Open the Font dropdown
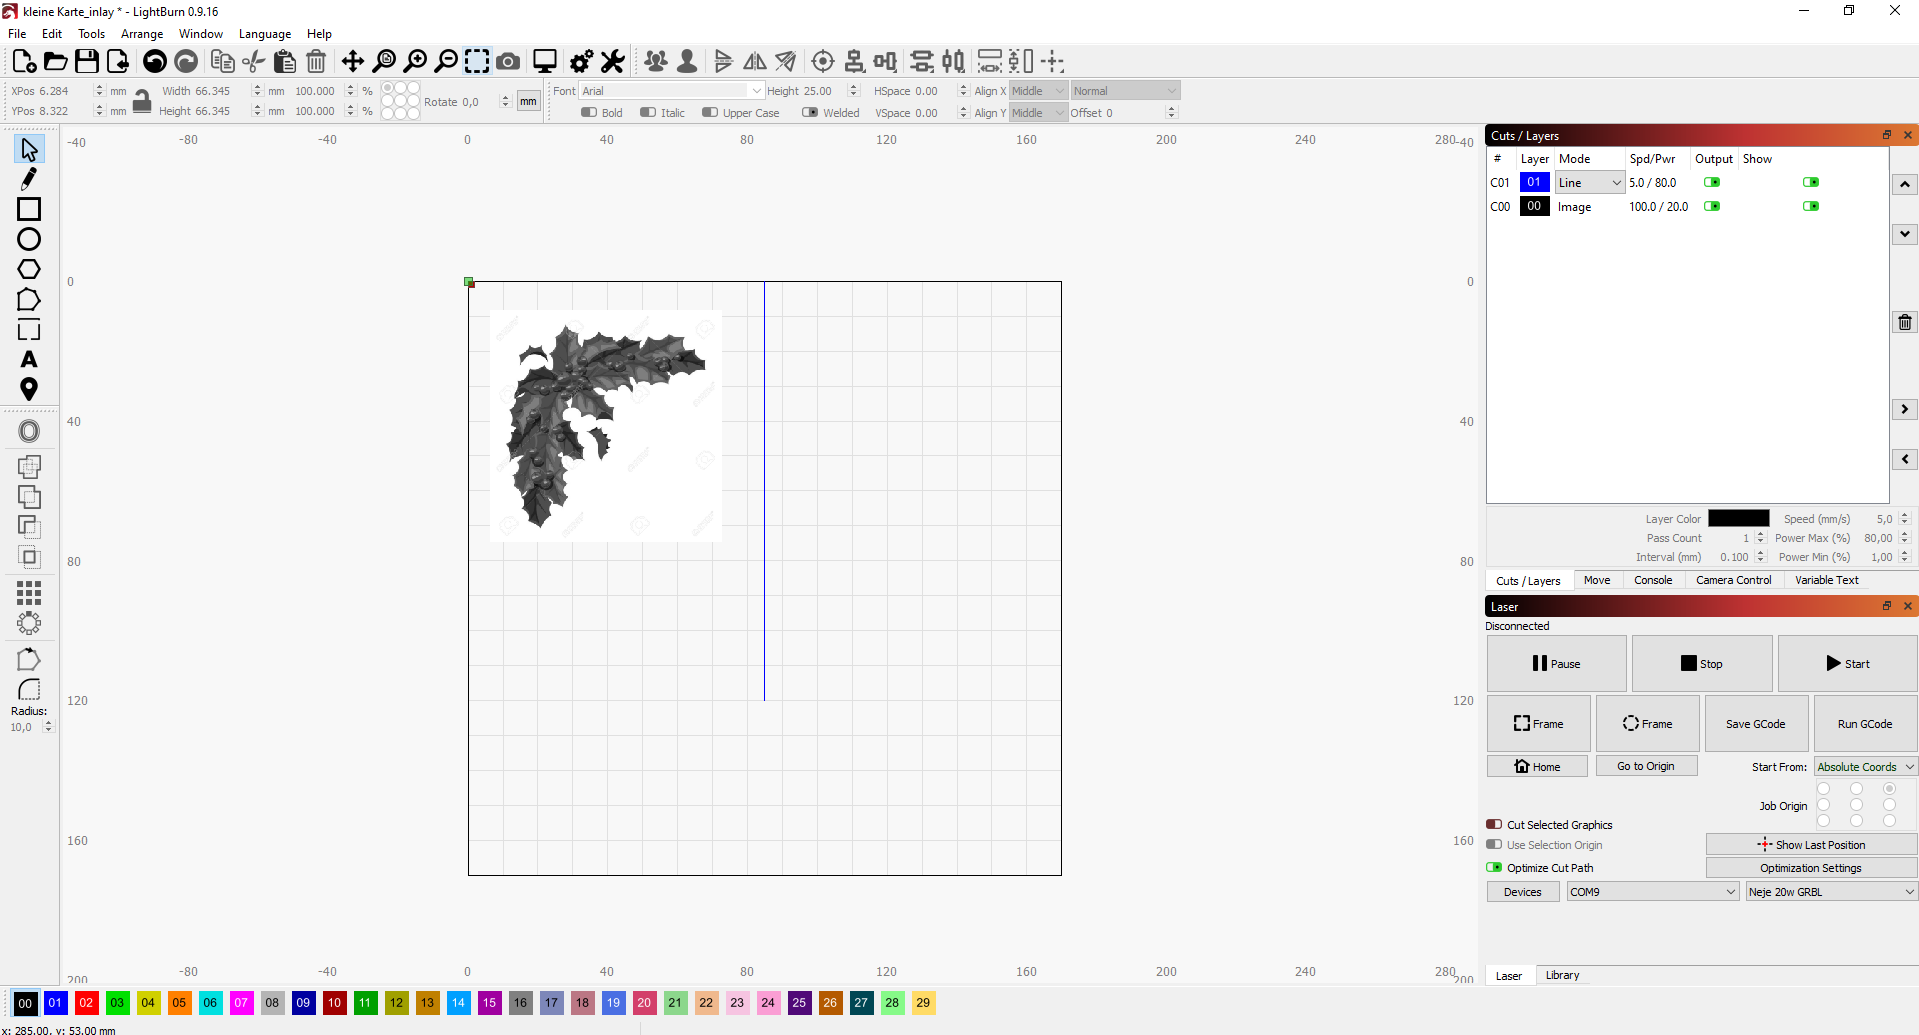This screenshot has width=1919, height=1035. tap(672, 91)
